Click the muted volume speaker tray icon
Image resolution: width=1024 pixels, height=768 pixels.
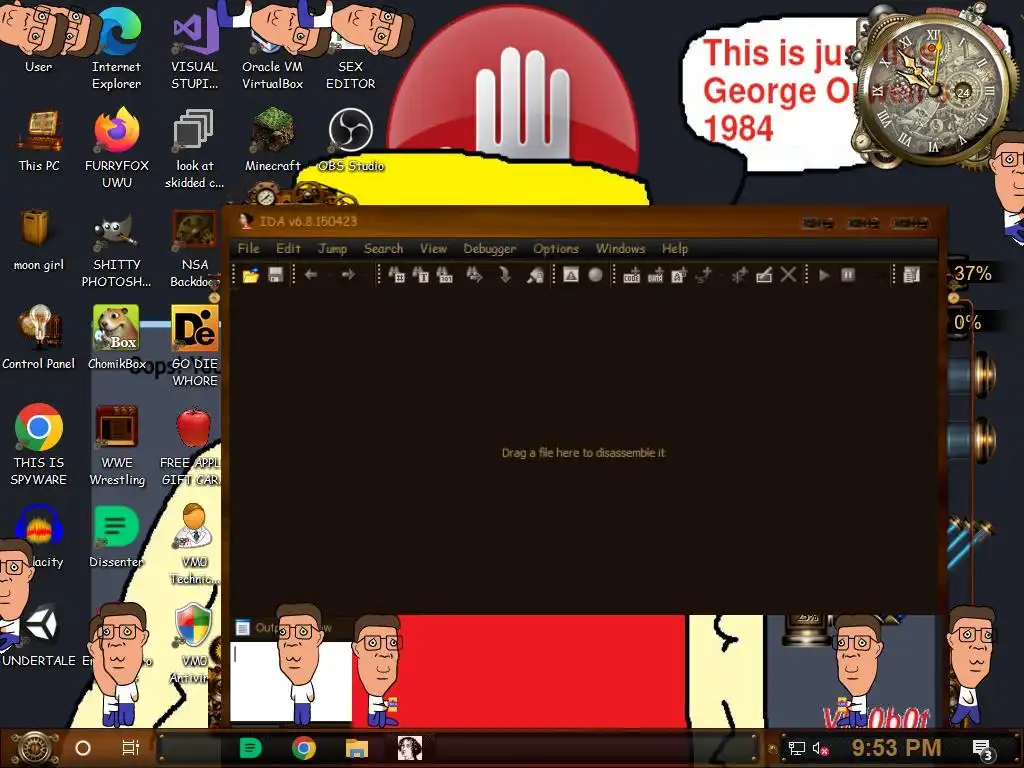pyautogui.click(x=820, y=748)
